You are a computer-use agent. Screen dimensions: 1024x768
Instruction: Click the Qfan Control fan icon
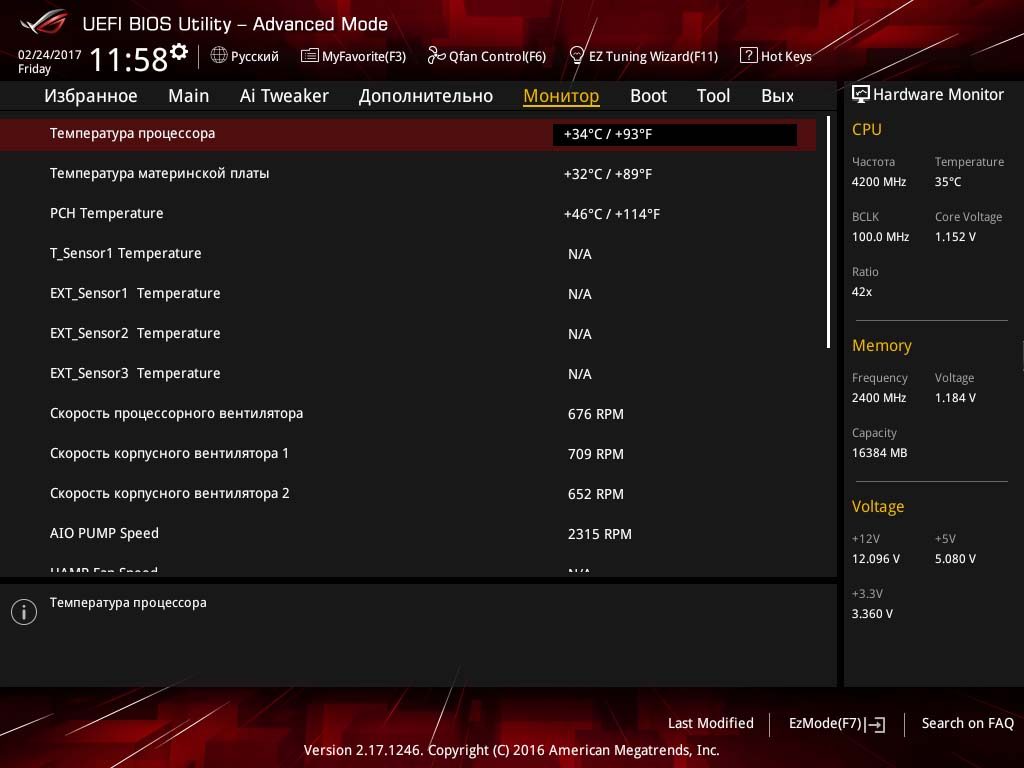(436, 56)
